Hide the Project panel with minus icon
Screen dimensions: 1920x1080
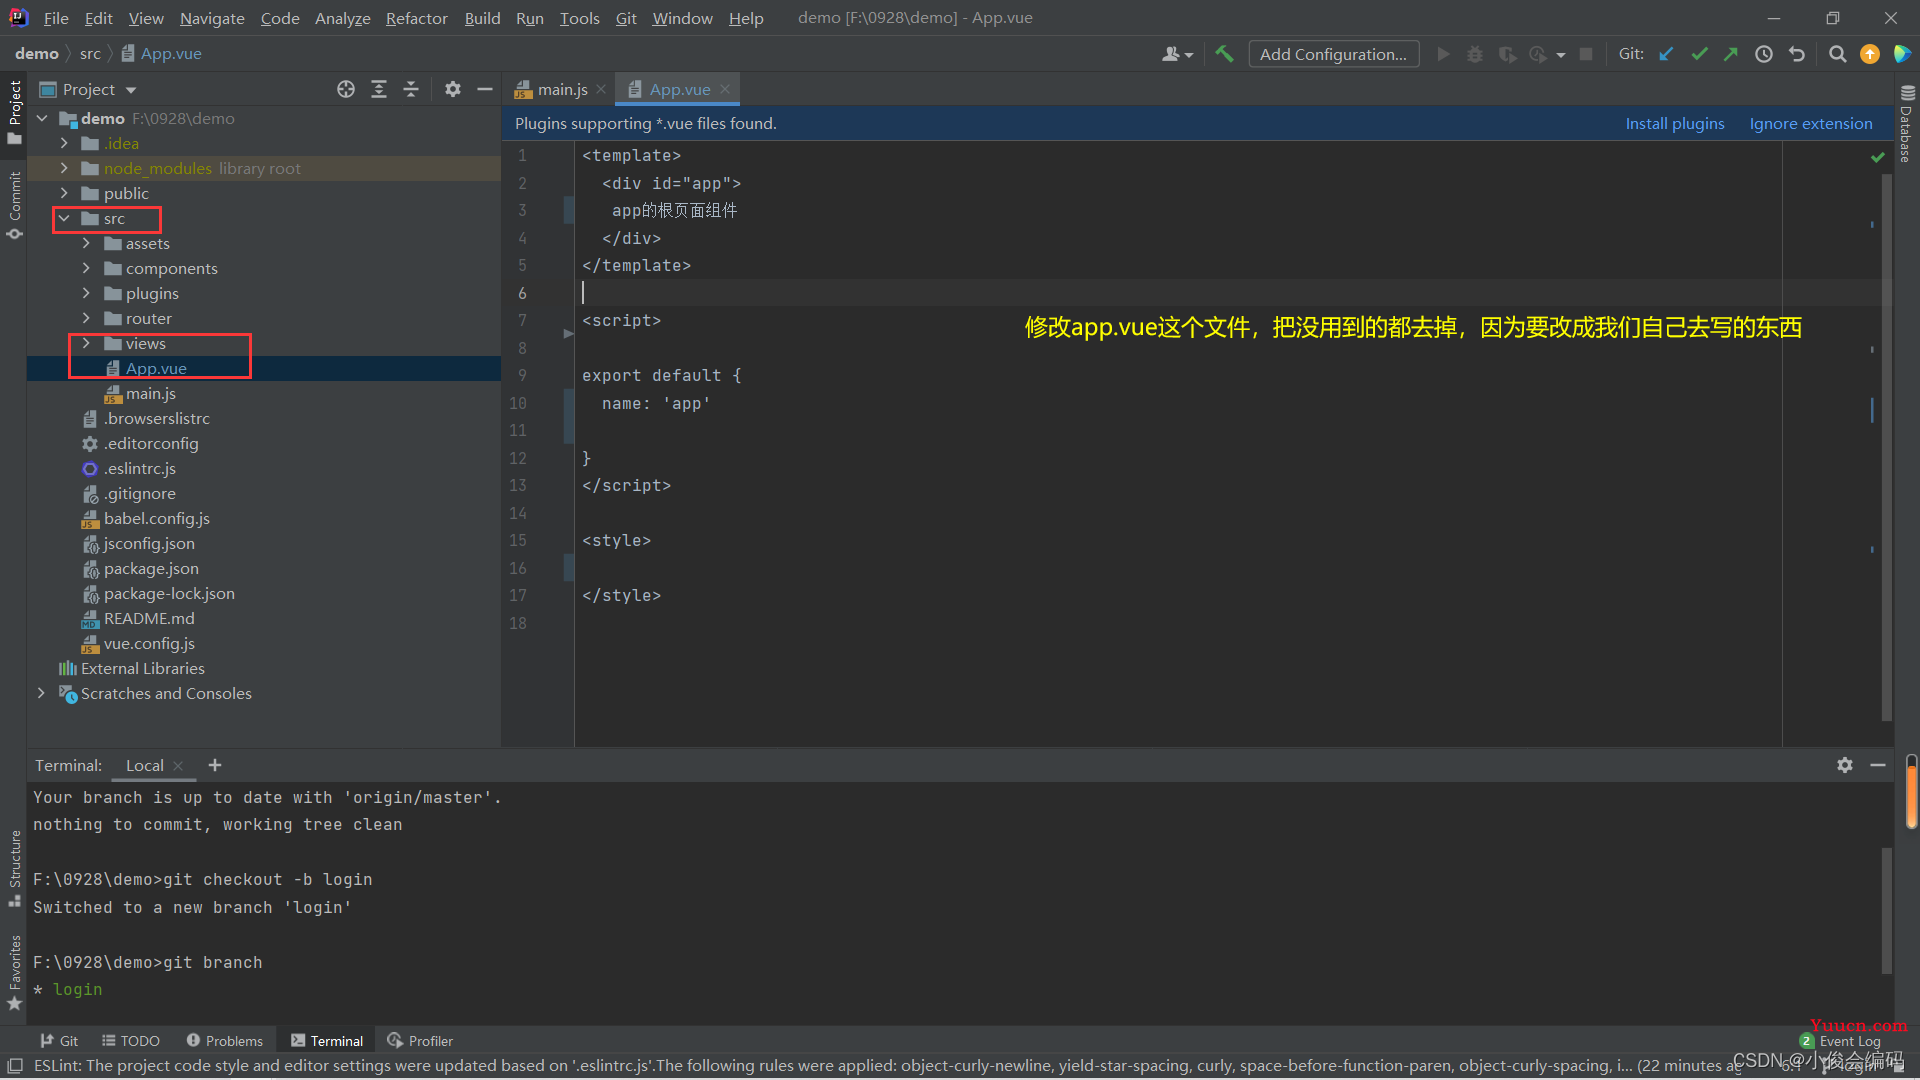pyautogui.click(x=485, y=89)
